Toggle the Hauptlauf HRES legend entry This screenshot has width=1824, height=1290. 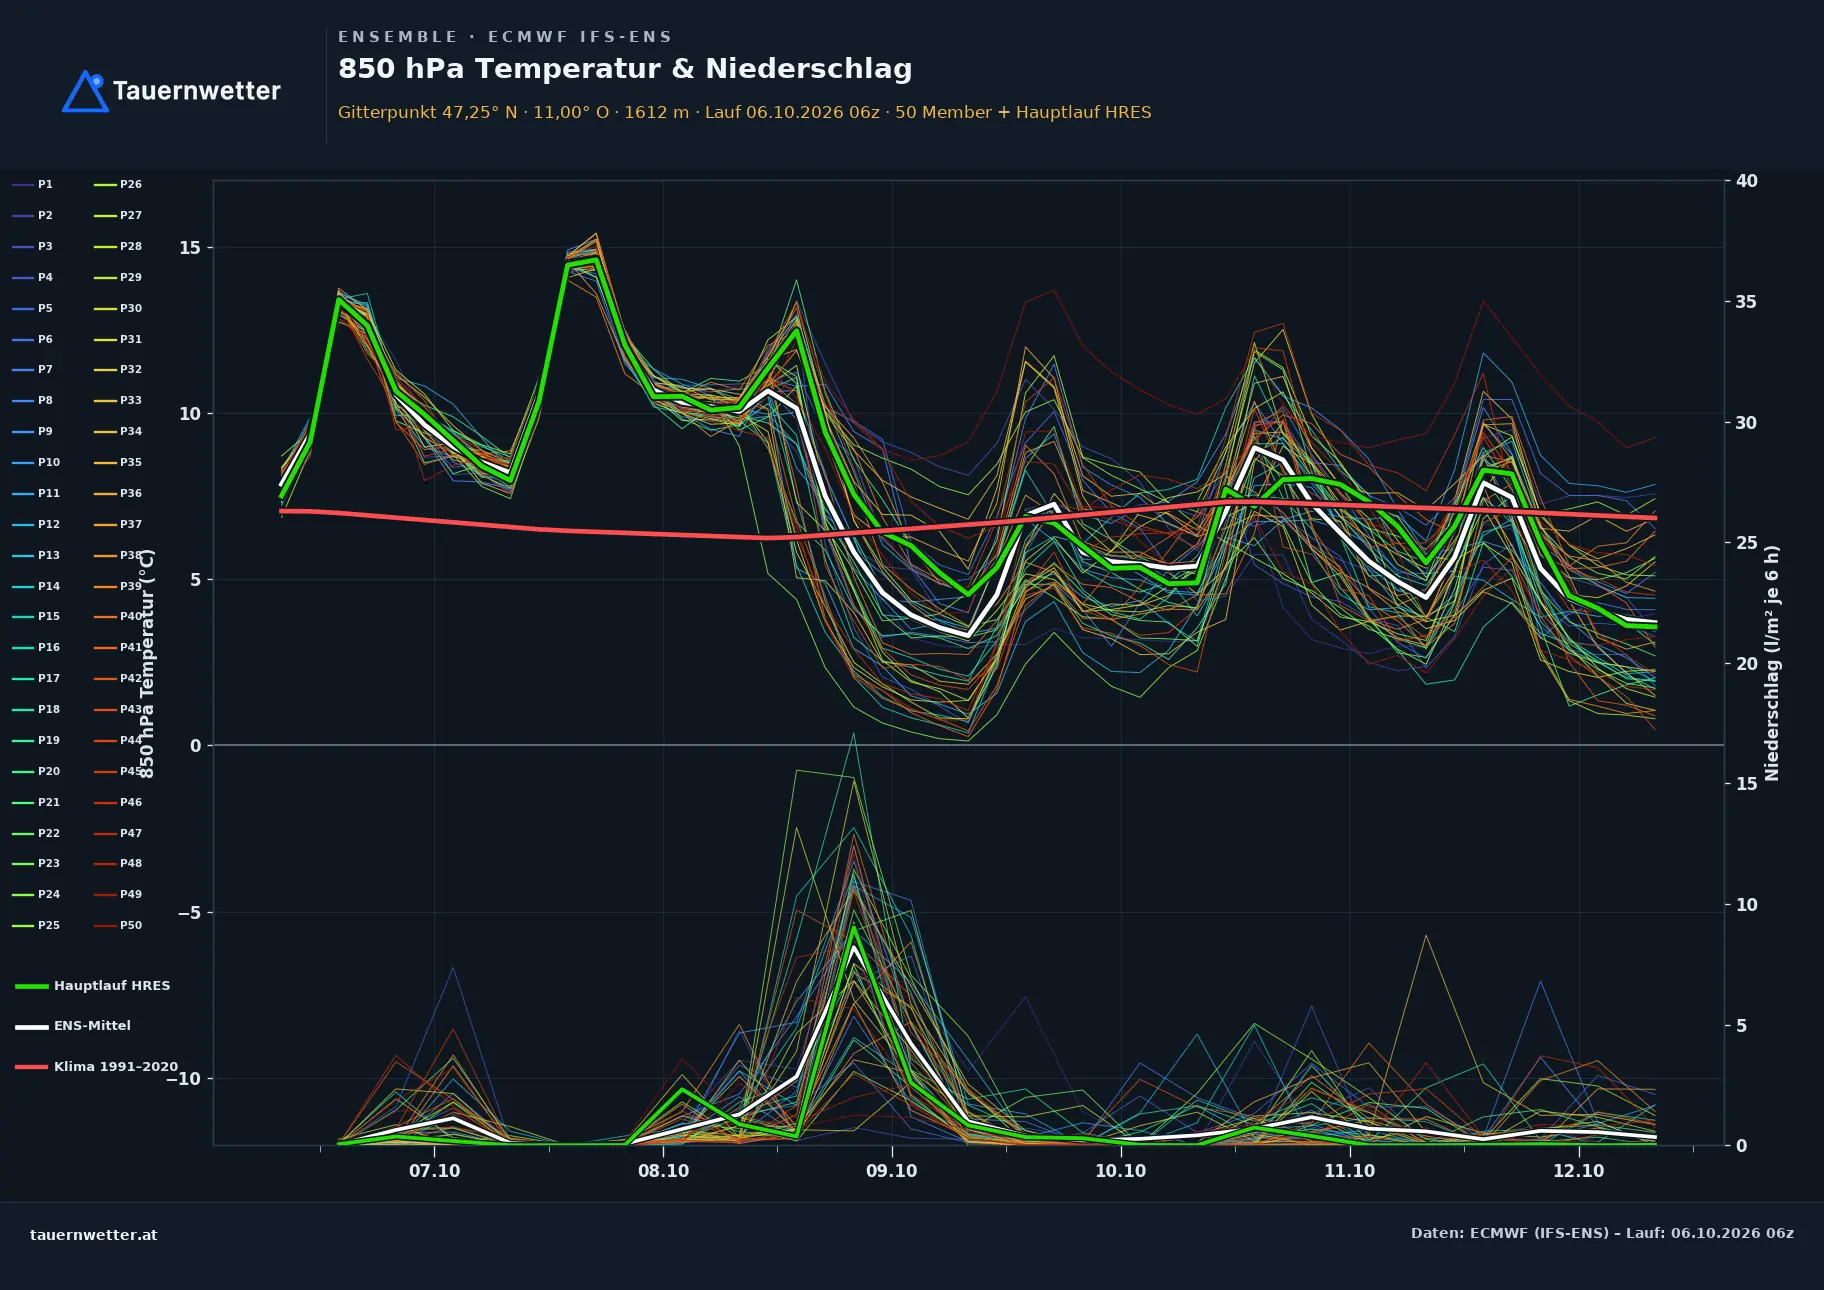click(92, 986)
